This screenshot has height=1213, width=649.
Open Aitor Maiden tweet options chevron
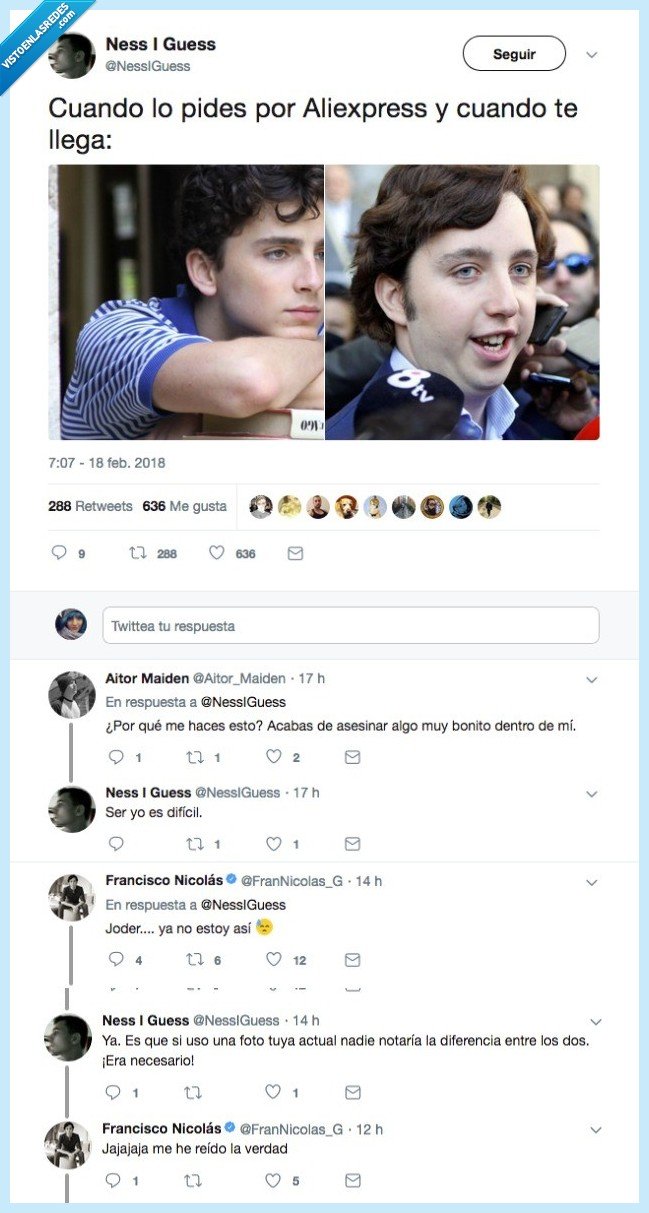591,680
